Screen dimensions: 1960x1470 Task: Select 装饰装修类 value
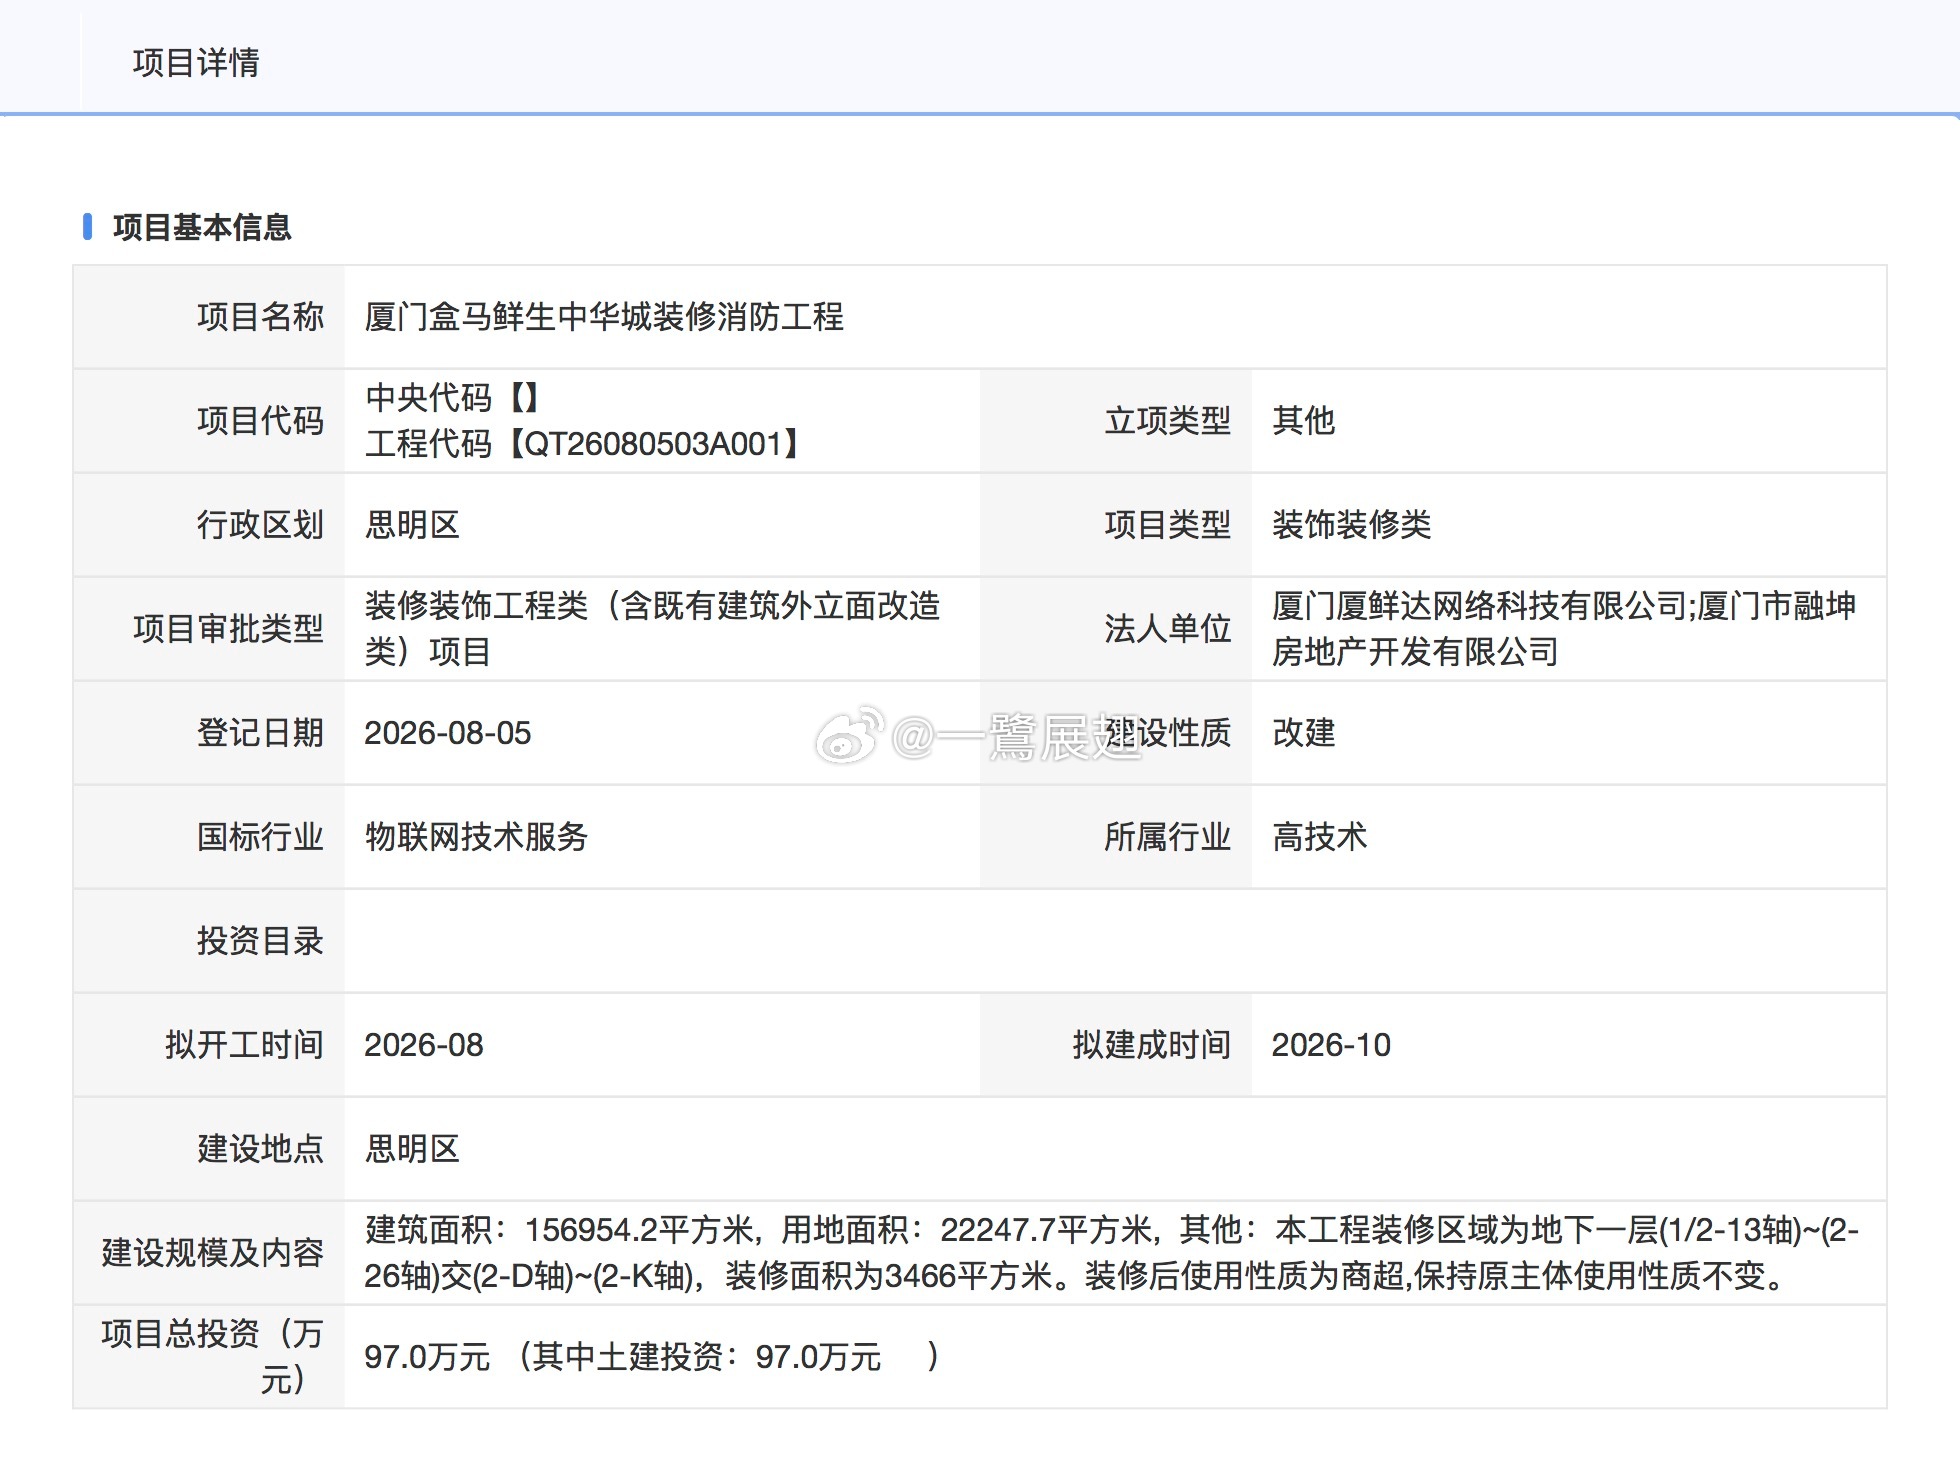point(1352,525)
